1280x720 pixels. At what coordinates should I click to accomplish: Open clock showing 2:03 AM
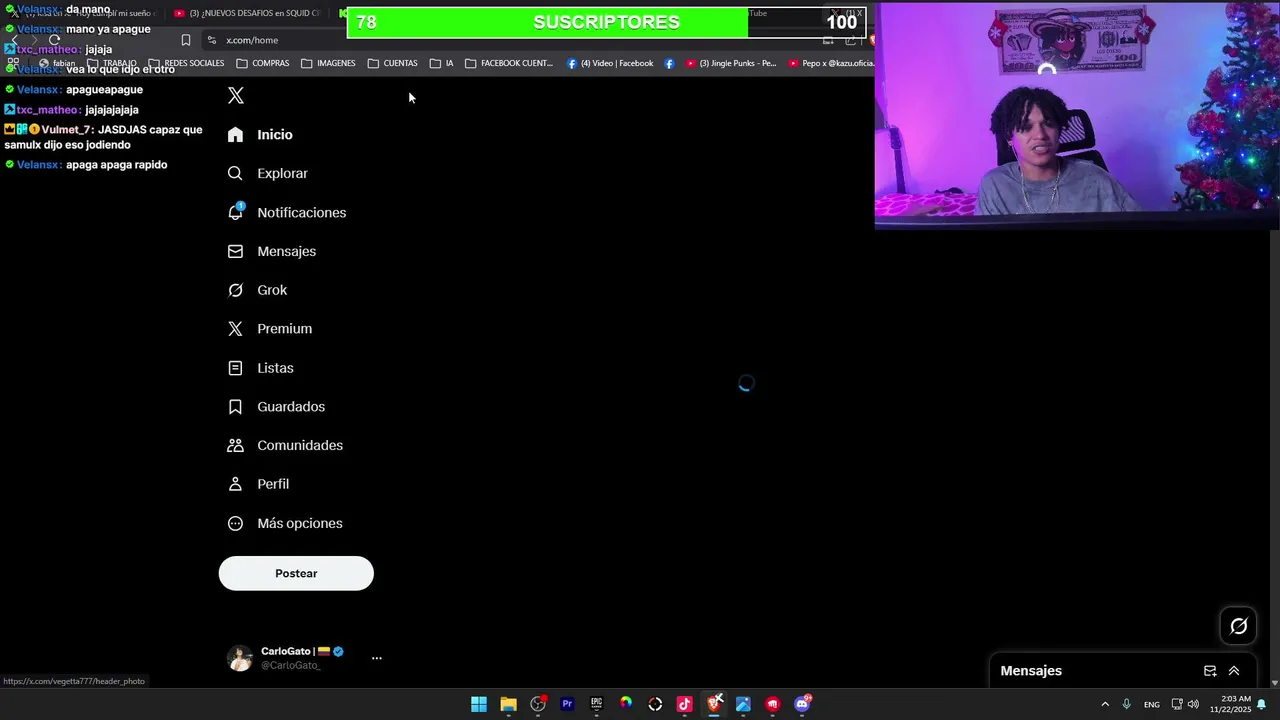1230,704
